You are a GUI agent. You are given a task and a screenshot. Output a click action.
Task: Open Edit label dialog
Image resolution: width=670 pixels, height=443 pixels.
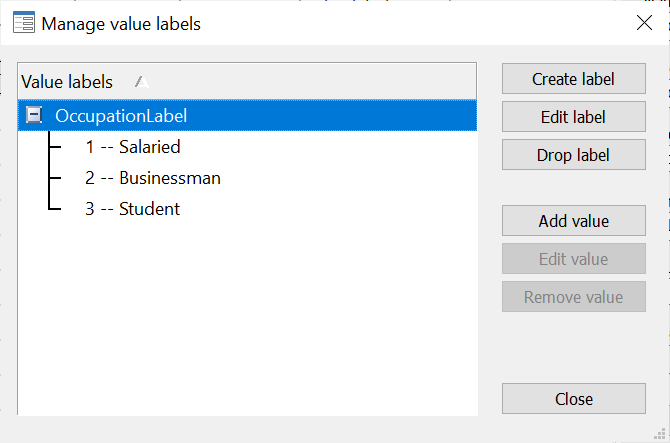click(573, 117)
